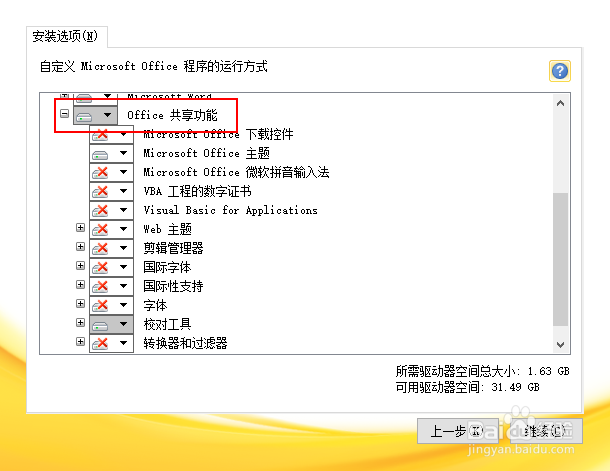Open install dropdown arrow for Visual Basic for Applications

coord(124,210)
